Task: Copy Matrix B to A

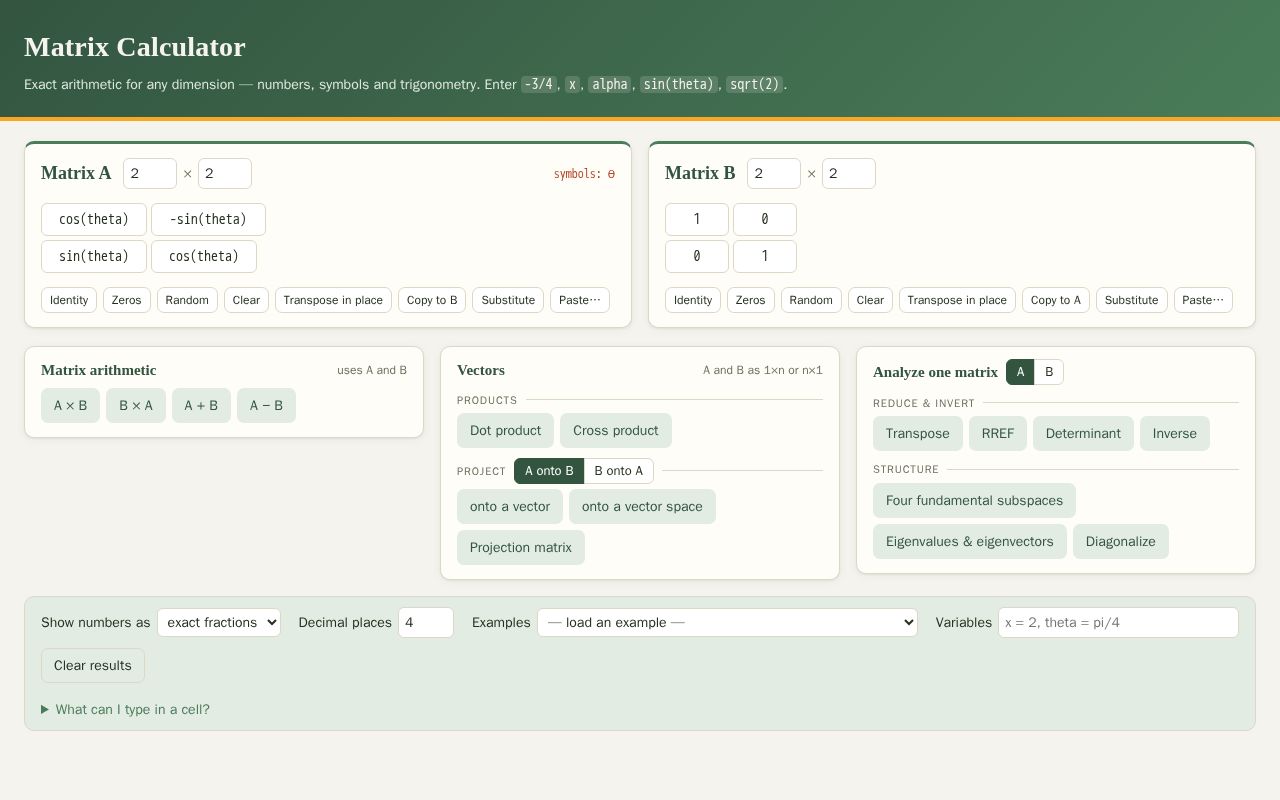Action: [1056, 300]
